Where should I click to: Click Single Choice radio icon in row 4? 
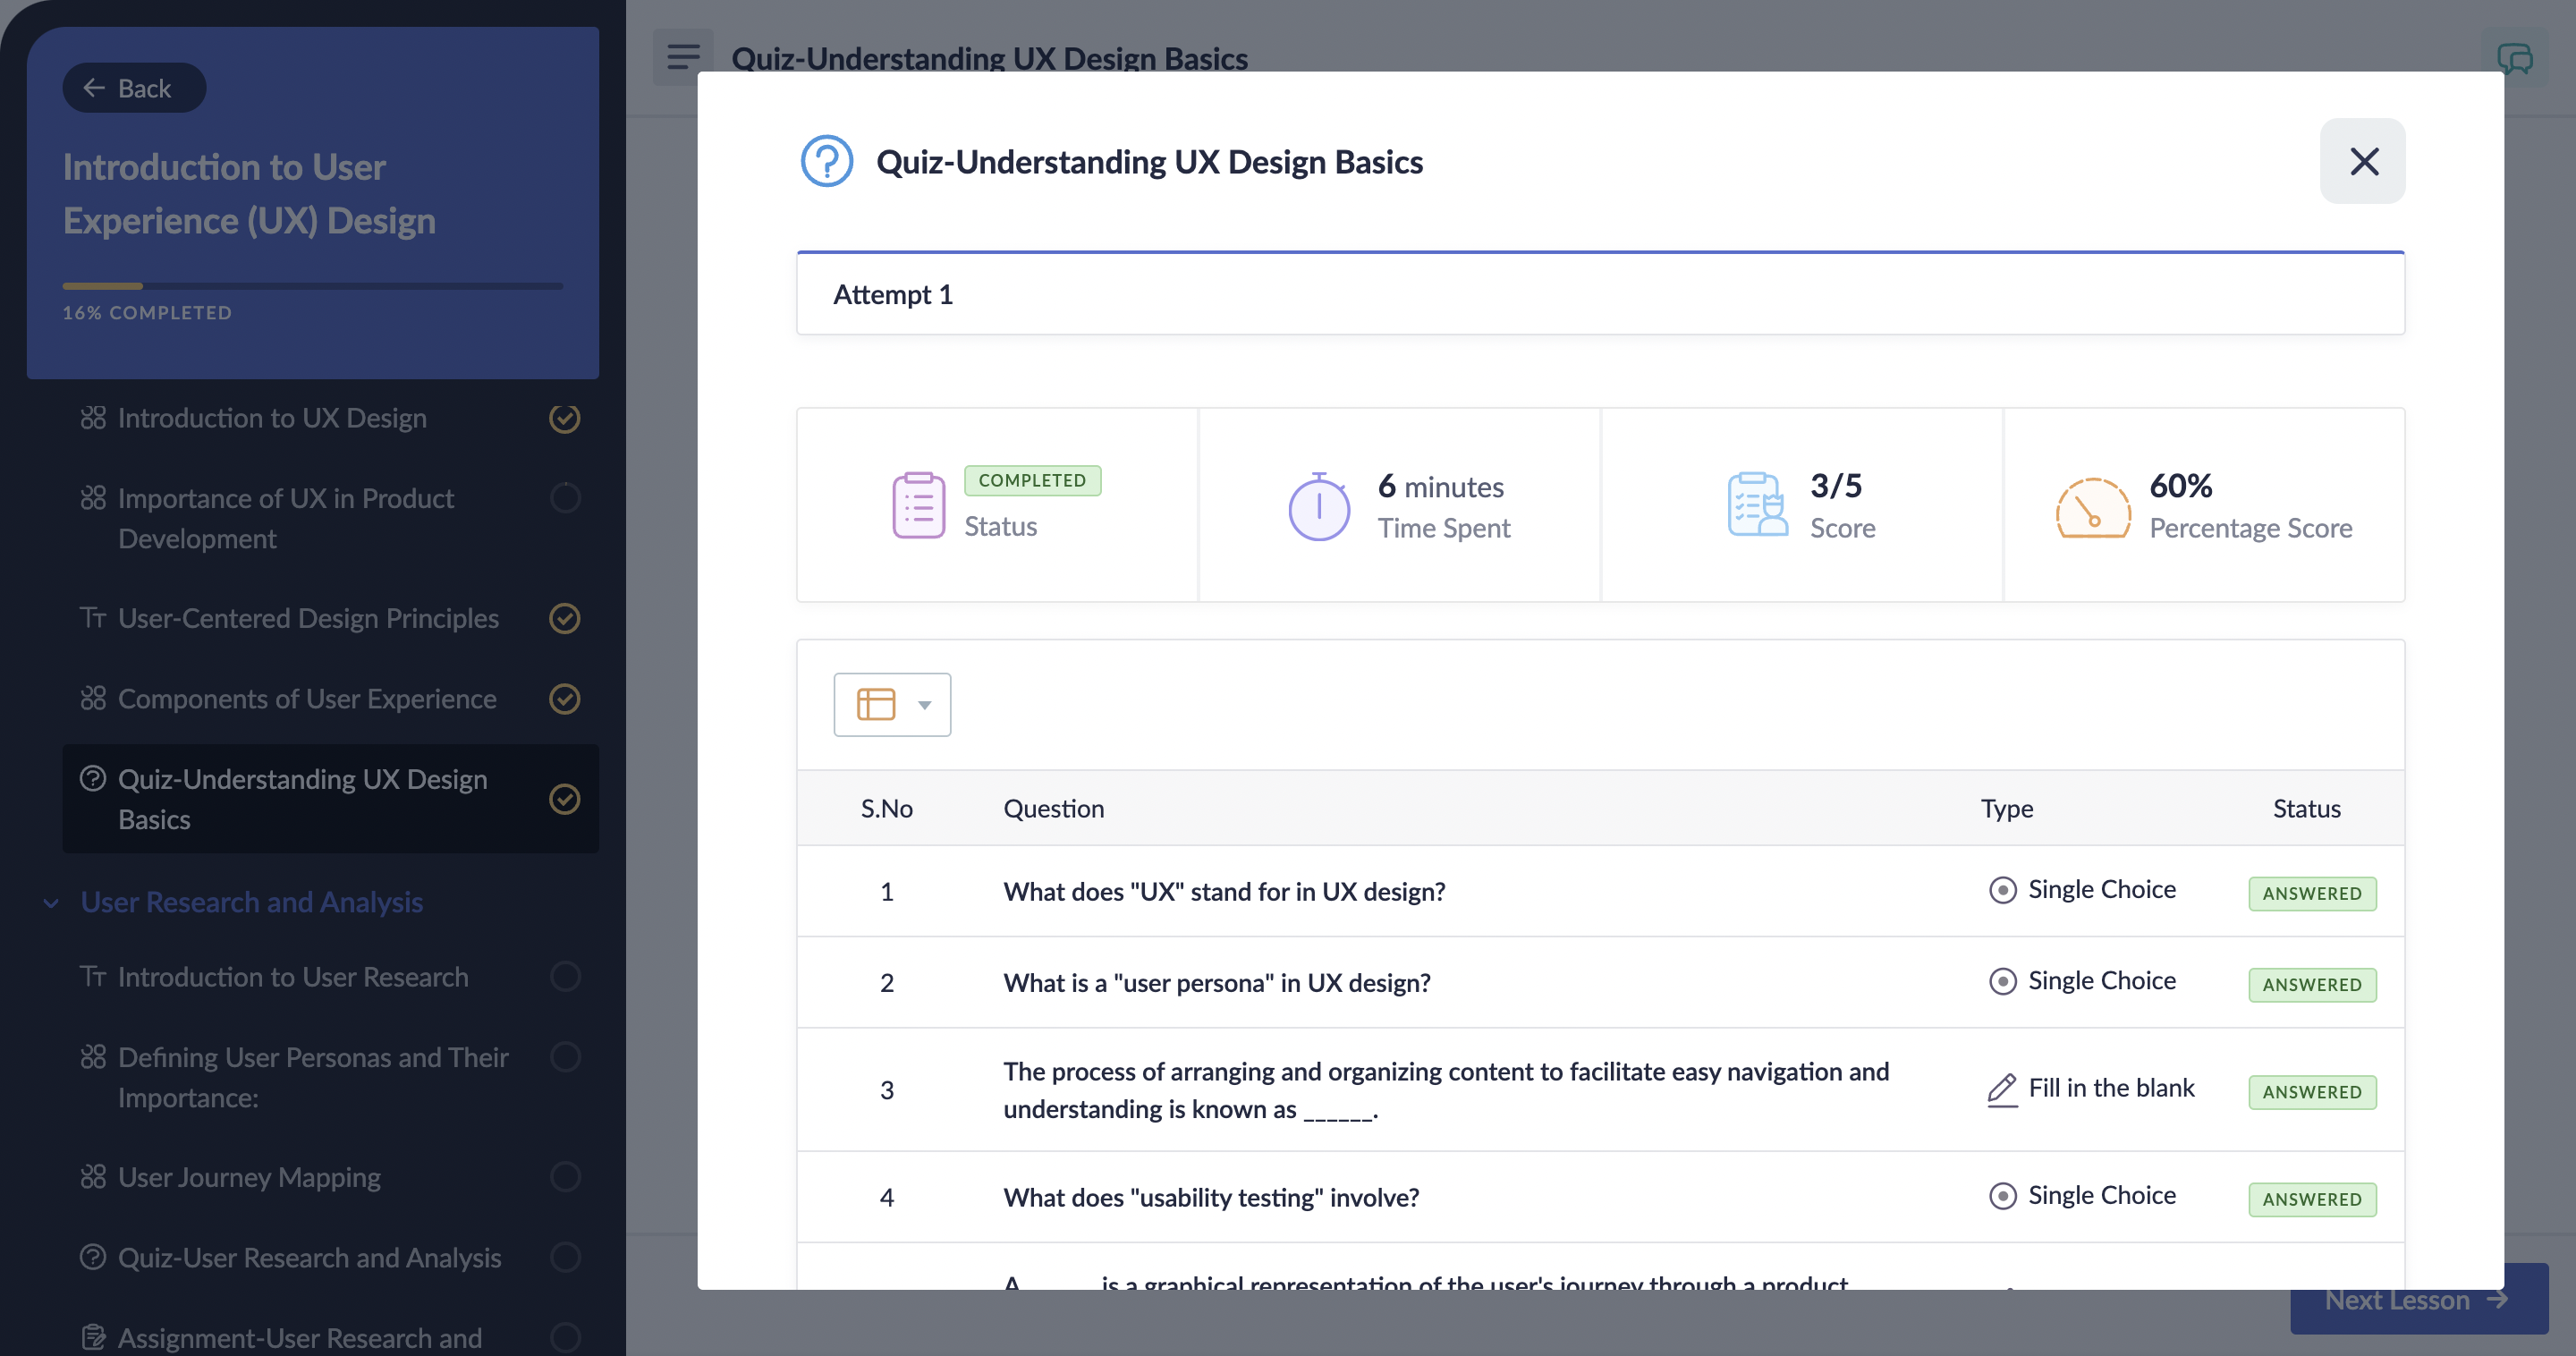pos(2002,1196)
